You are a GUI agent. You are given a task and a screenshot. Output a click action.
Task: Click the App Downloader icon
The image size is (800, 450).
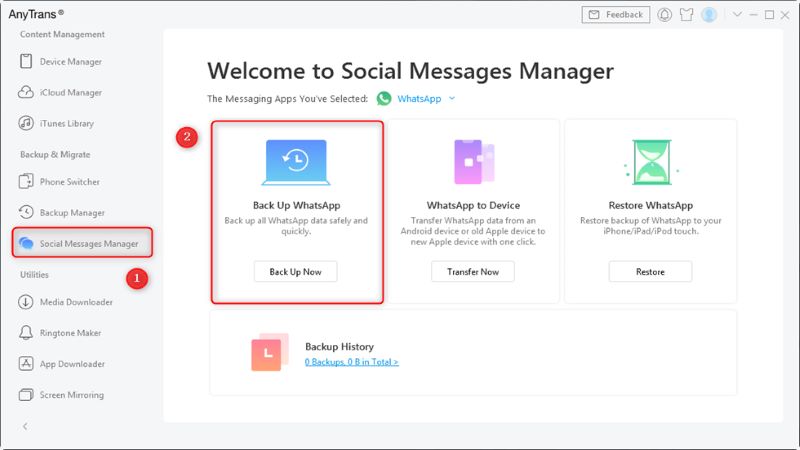pyautogui.click(x=26, y=363)
